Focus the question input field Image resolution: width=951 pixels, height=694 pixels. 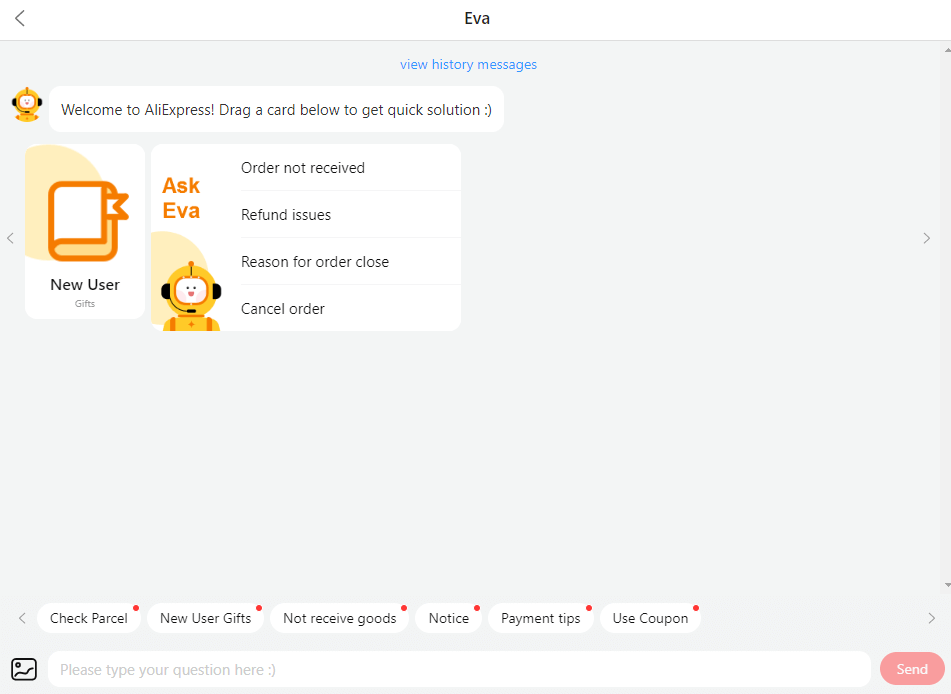pos(459,670)
